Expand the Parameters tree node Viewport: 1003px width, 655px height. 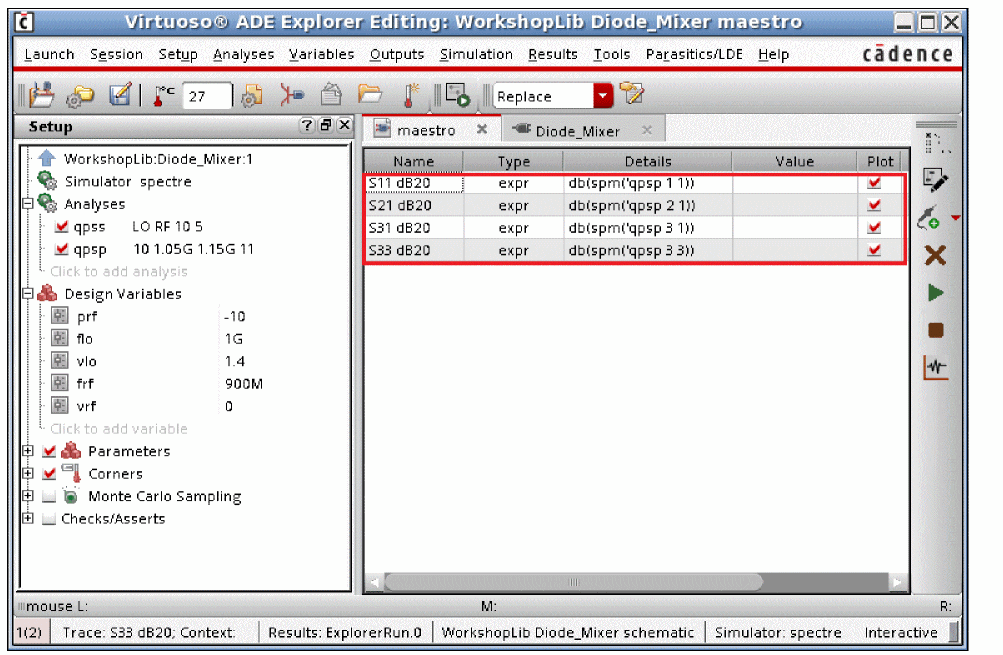28,452
